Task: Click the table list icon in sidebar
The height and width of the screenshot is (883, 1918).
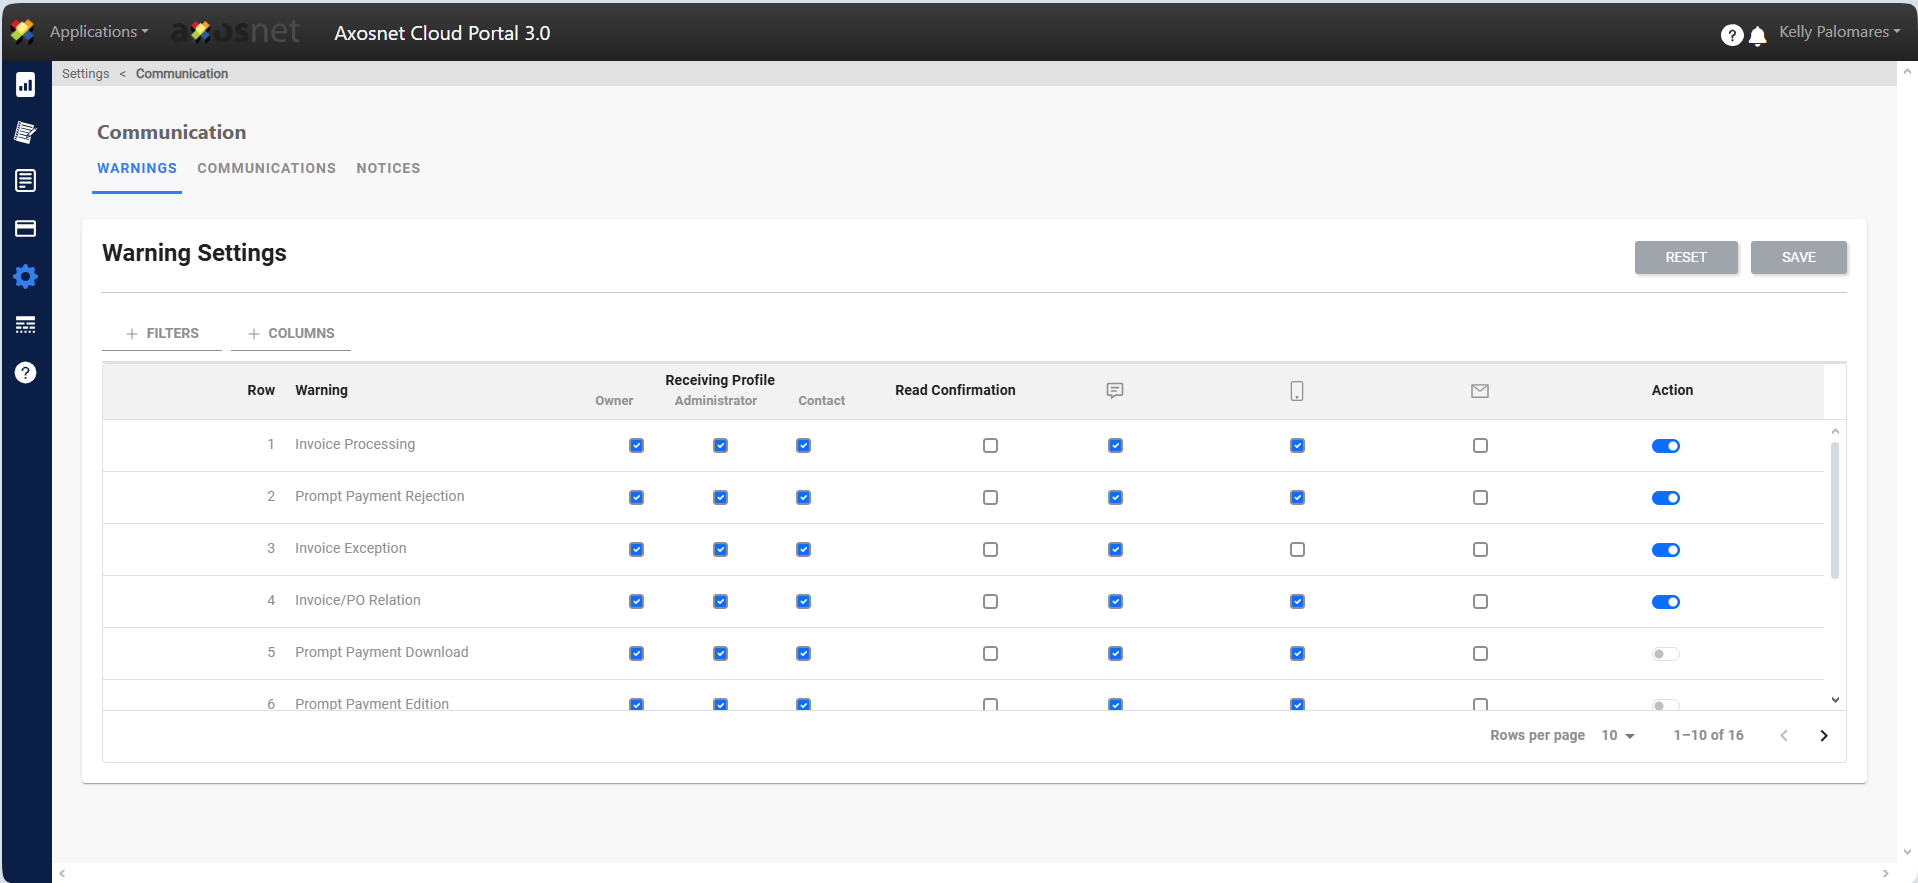Action: [26, 325]
